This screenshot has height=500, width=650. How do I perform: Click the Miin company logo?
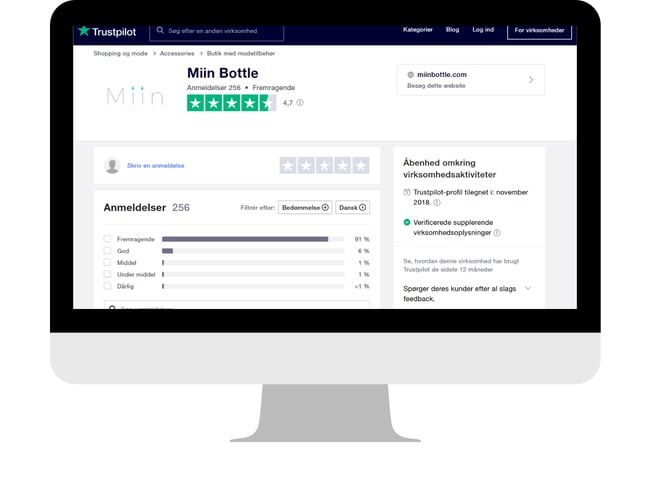[x=135, y=96]
